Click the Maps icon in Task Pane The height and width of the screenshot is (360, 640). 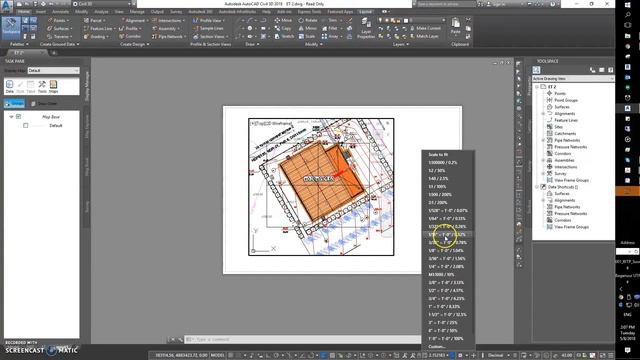[53, 87]
